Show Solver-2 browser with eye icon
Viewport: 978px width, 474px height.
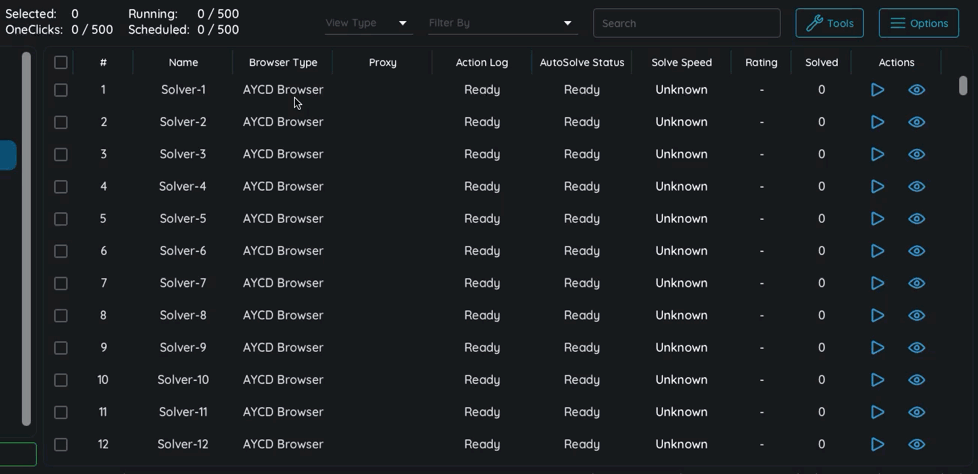(916, 122)
